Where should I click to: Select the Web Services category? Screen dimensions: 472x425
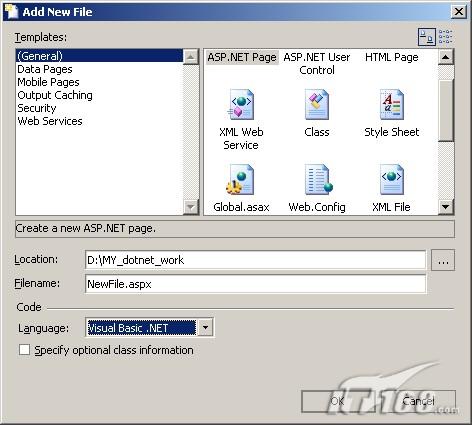coord(50,121)
